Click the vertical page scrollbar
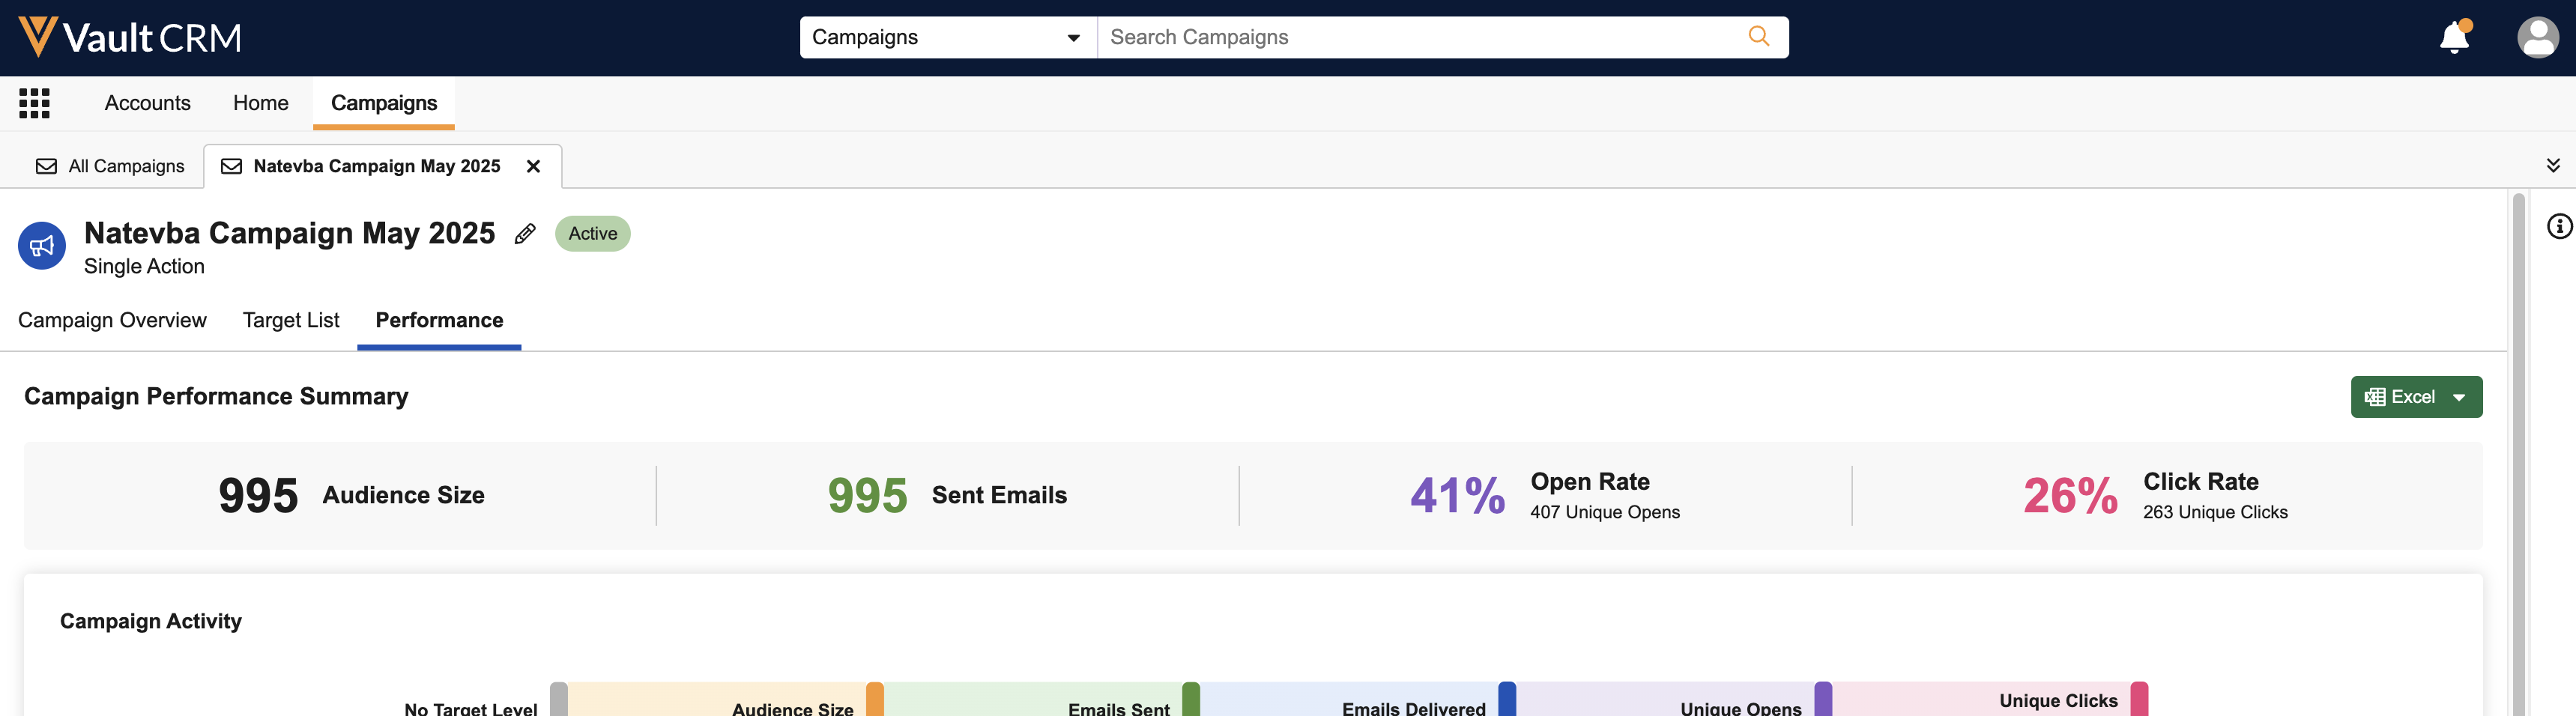This screenshot has height=716, width=2576. point(2518,450)
